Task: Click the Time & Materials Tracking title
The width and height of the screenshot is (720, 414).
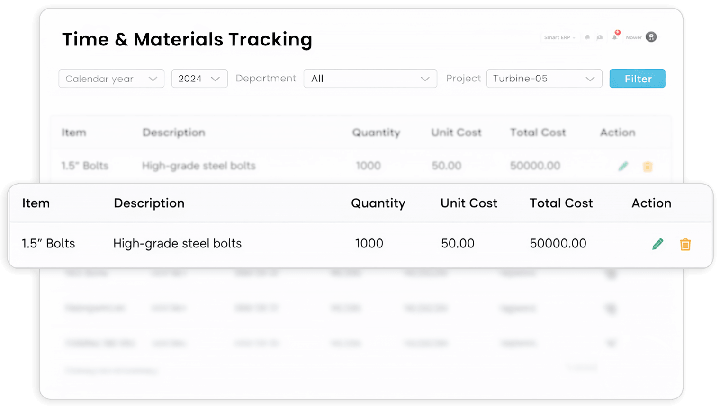Action: tap(187, 39)
